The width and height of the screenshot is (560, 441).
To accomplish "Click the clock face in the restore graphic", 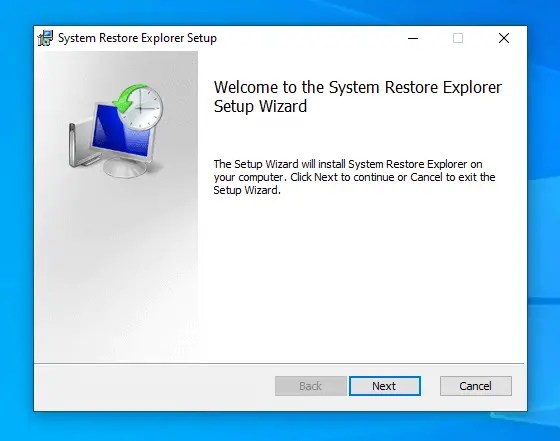I will pyautogui.click(x=142, y=108).
